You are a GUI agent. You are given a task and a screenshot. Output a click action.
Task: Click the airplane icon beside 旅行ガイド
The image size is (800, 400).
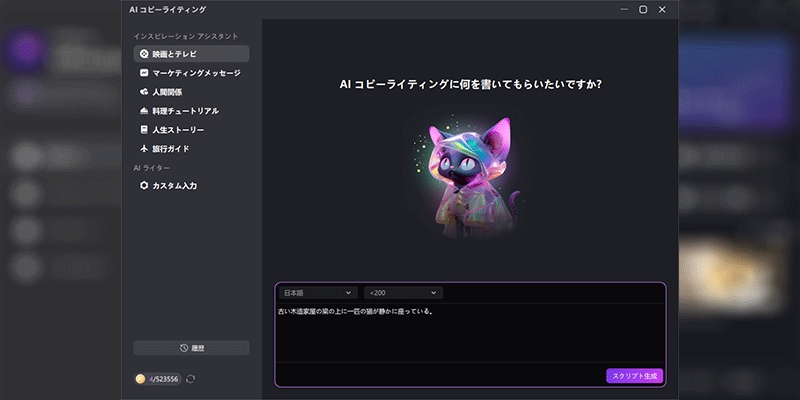click(144, 149)
